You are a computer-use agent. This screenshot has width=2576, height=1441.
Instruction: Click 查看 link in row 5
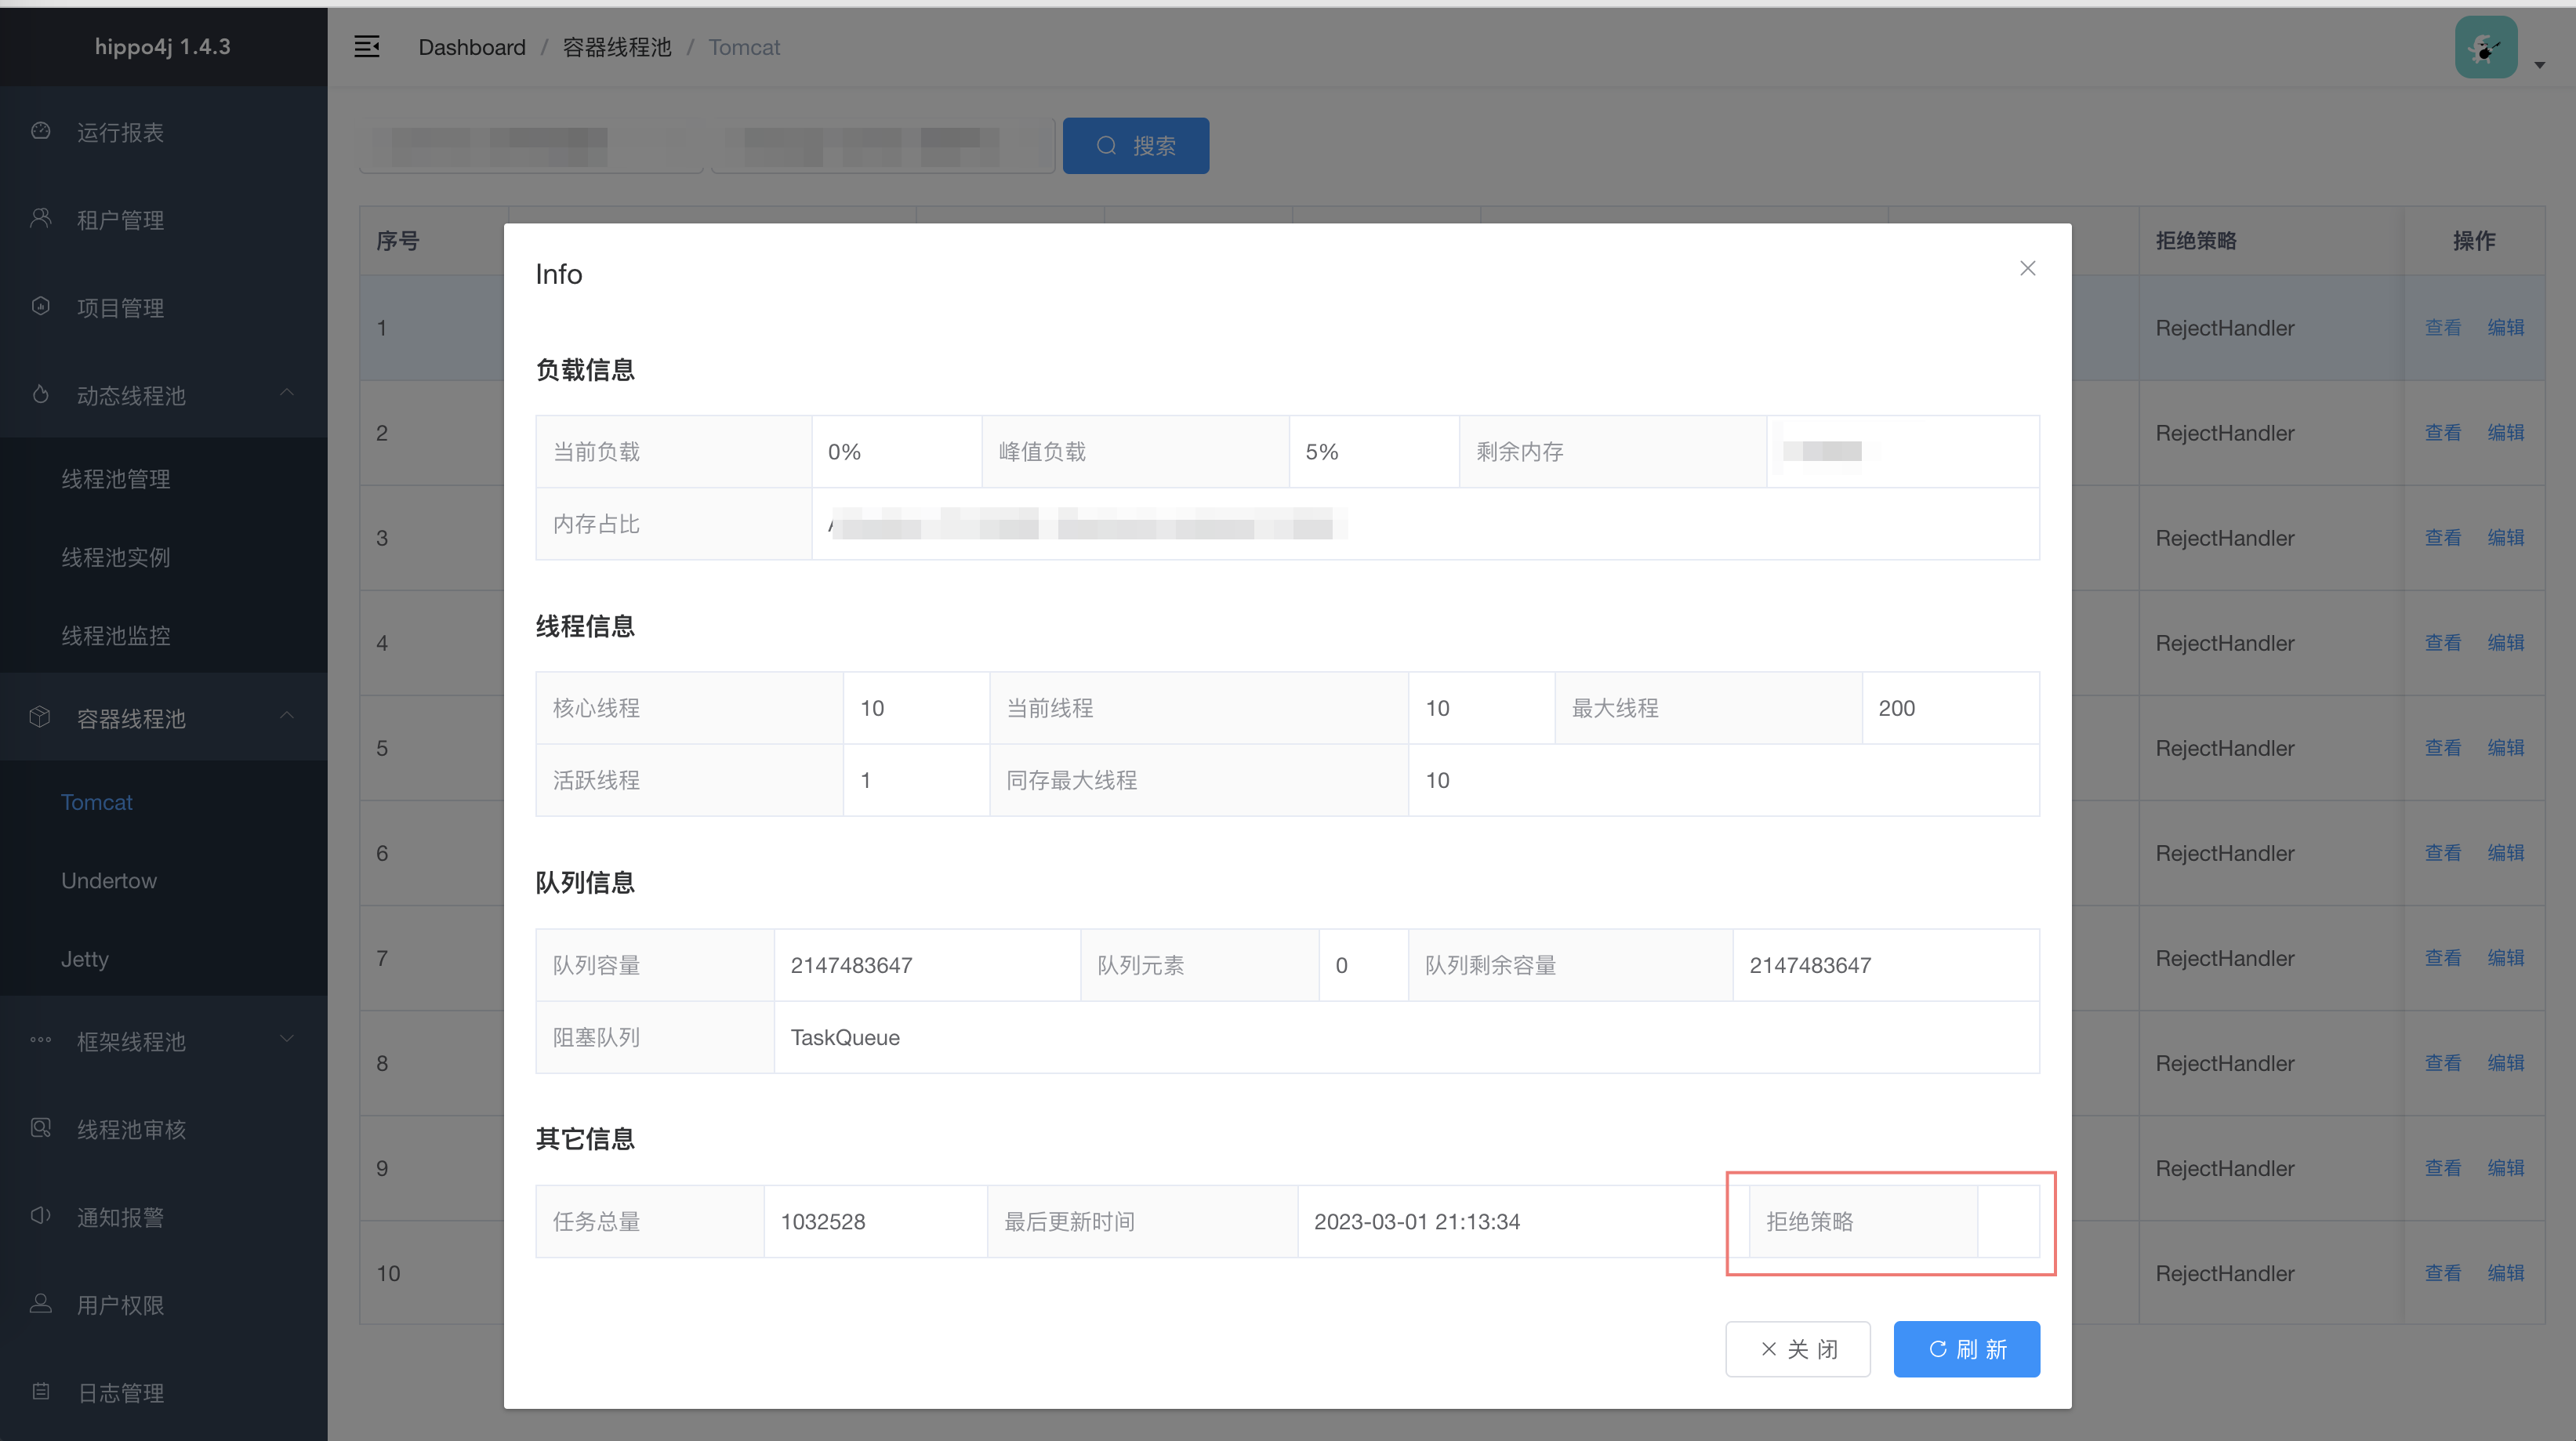[x=2443, y=748]
